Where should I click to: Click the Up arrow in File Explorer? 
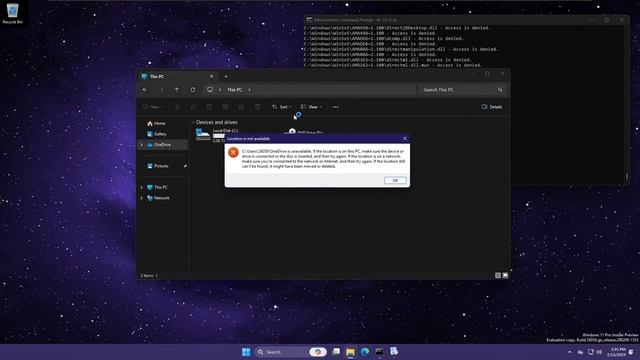177,90
